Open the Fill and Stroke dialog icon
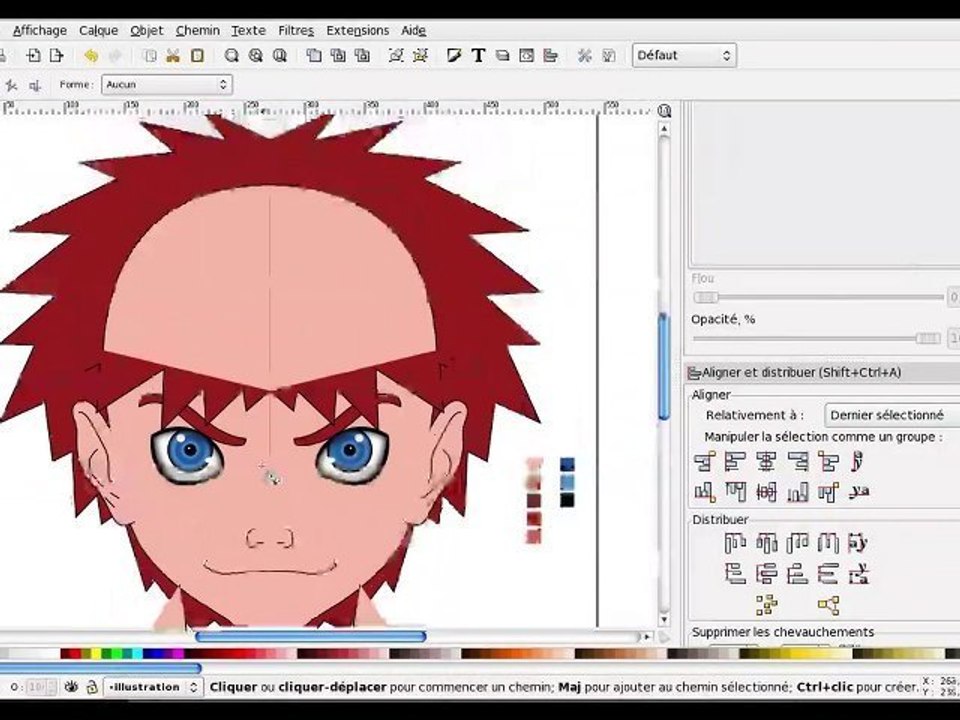 pyautogui.click(x=454, y=56)
